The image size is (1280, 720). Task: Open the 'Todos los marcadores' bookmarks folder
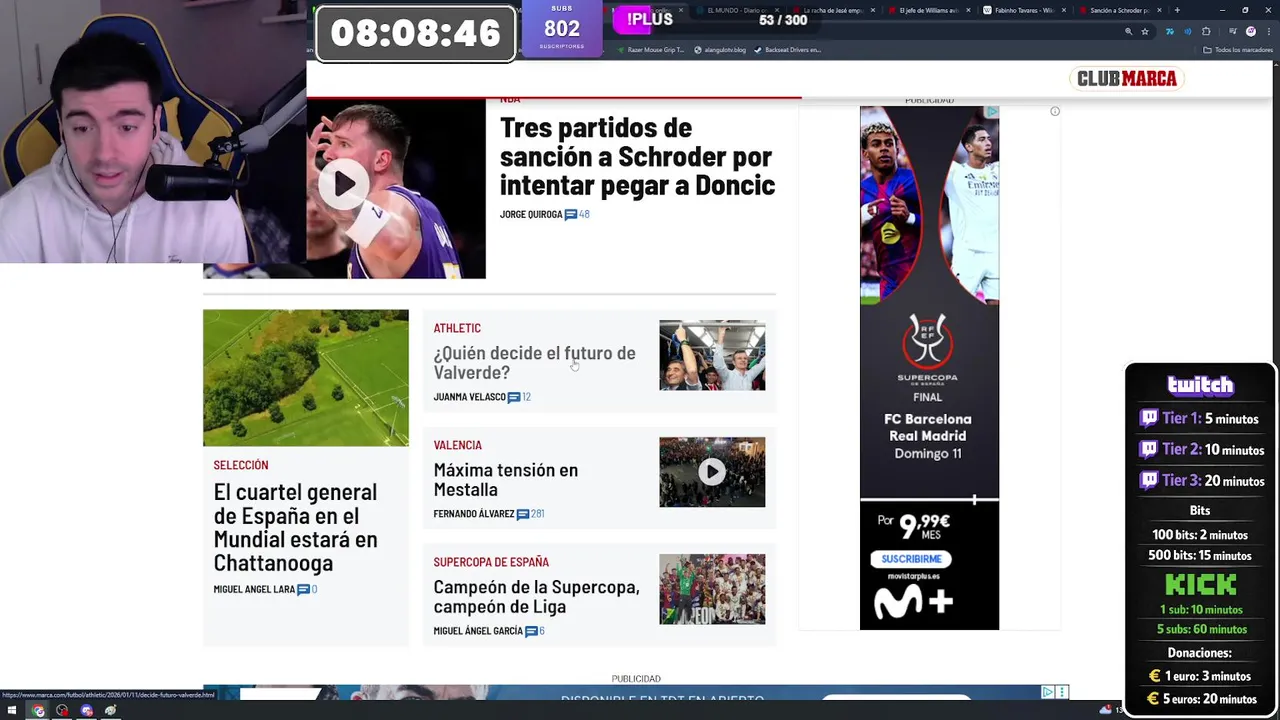click(1239, 50)
